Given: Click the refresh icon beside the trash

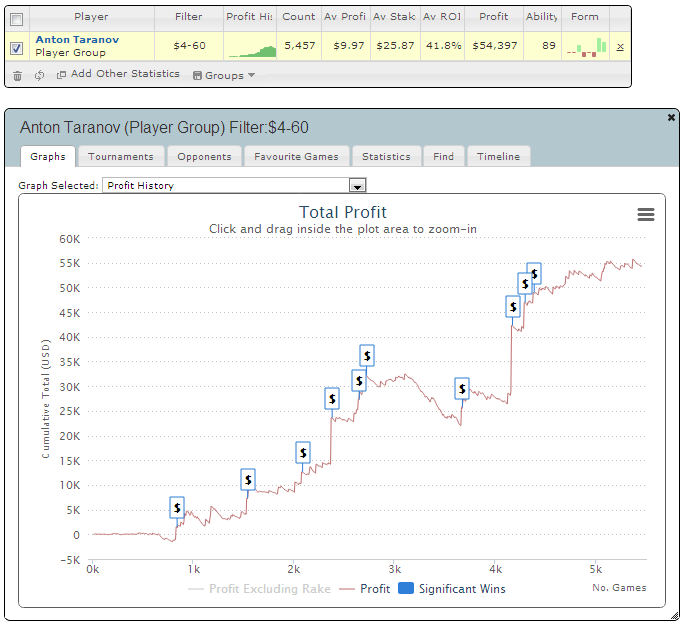Looking at the screenshot, I should [x=39, y=75].
